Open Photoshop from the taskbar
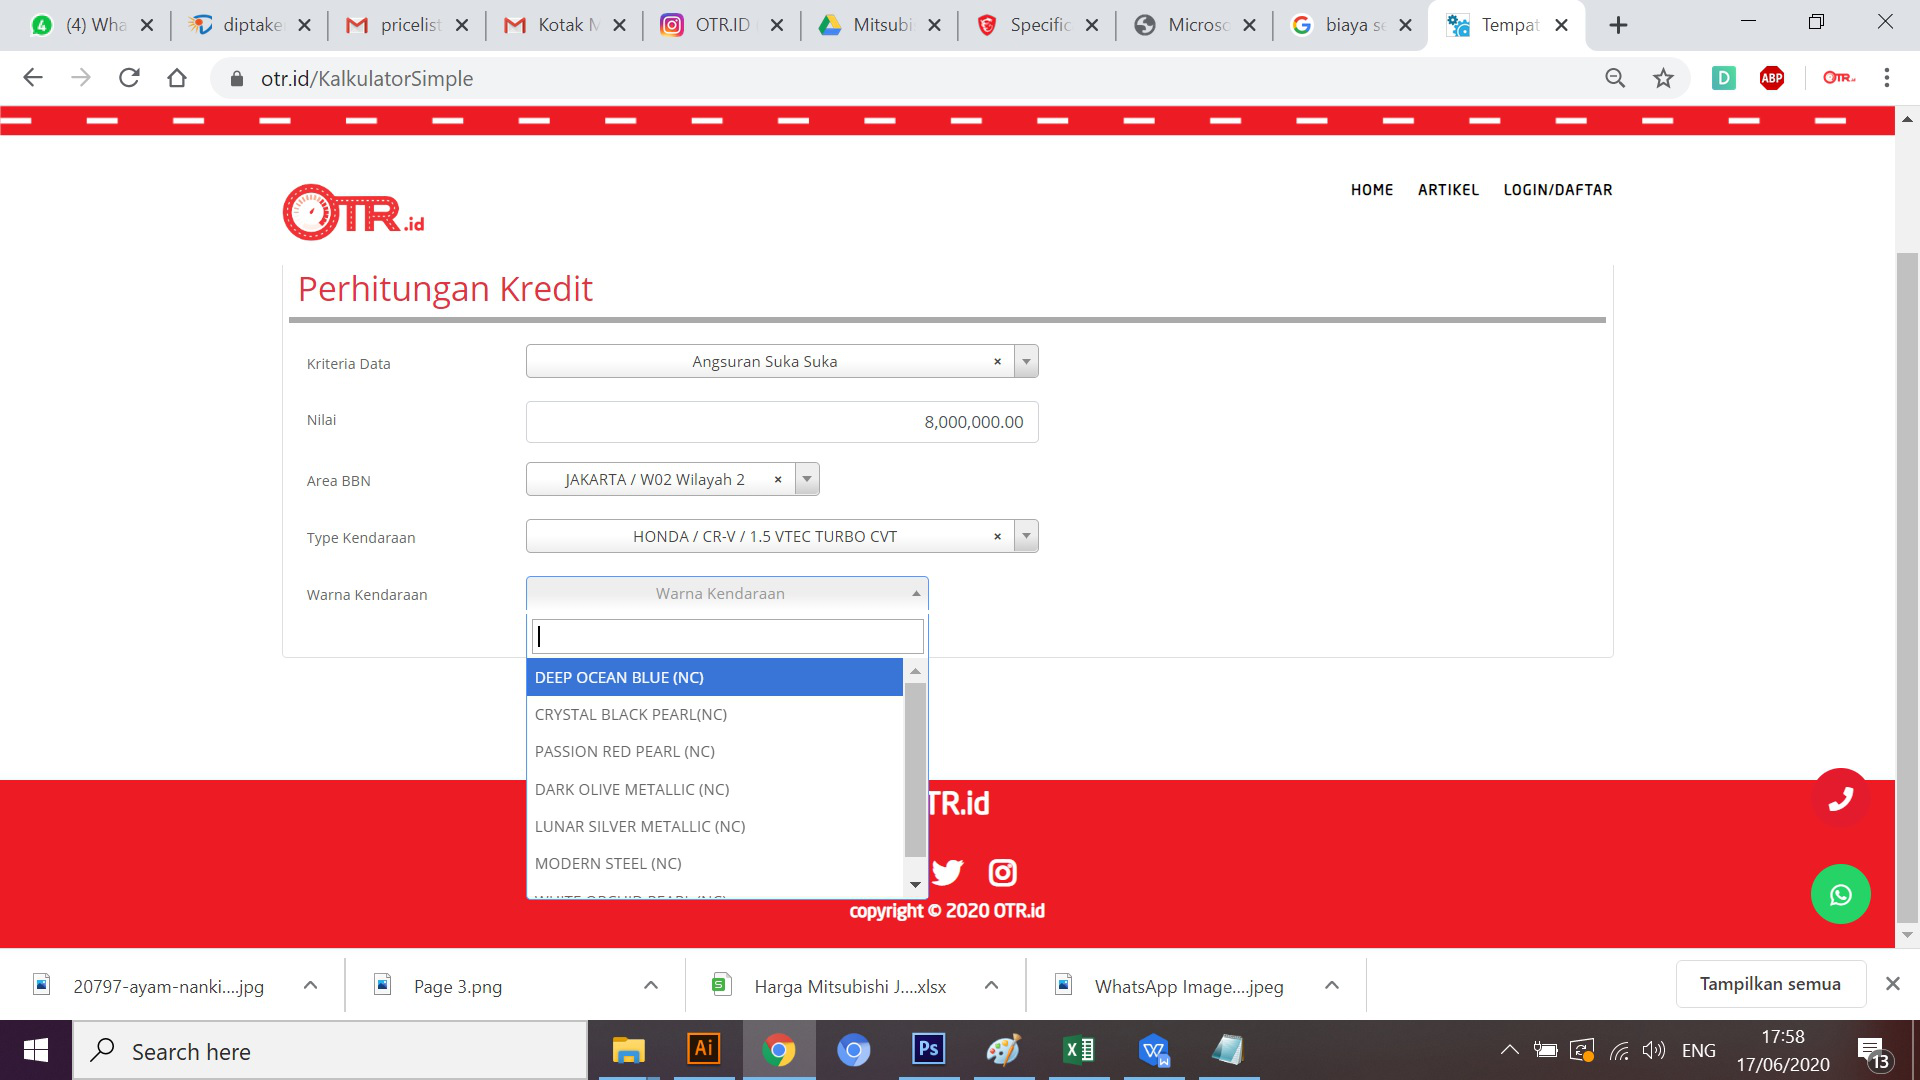The height and width of the screenshot is (1080, 1920). 928,1050
